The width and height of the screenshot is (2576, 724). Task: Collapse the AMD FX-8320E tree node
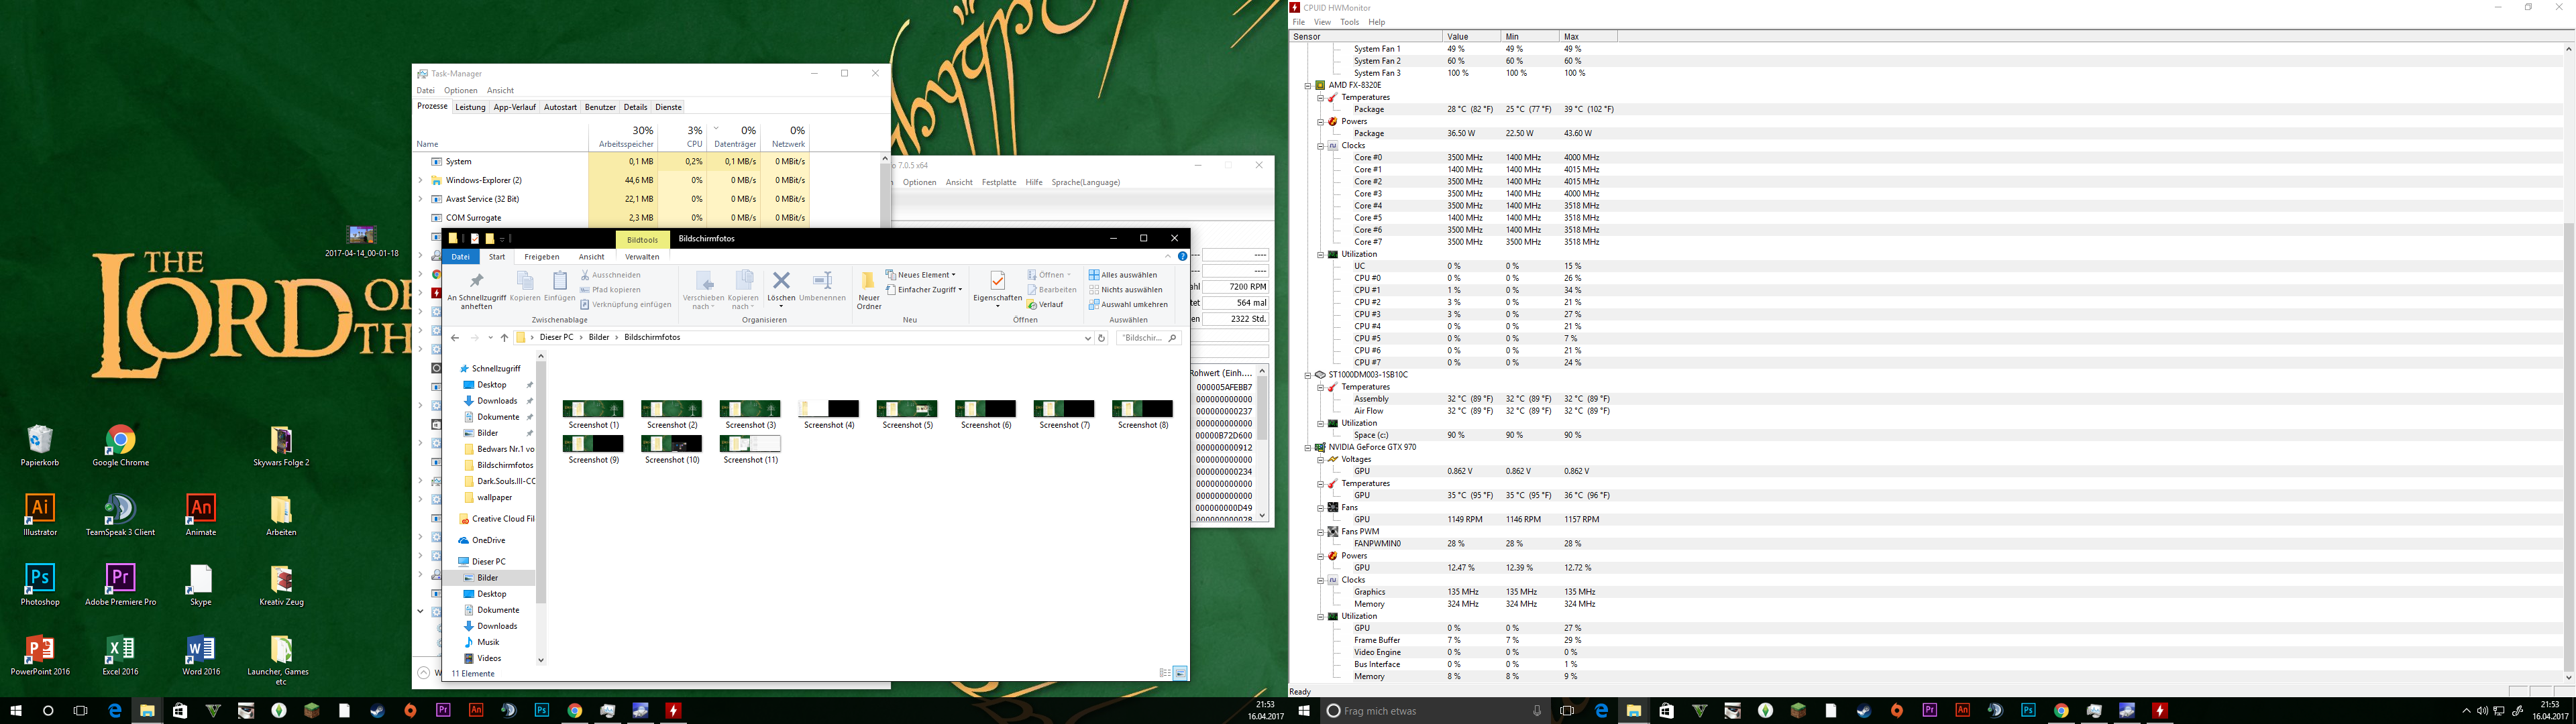point(1307,85)
